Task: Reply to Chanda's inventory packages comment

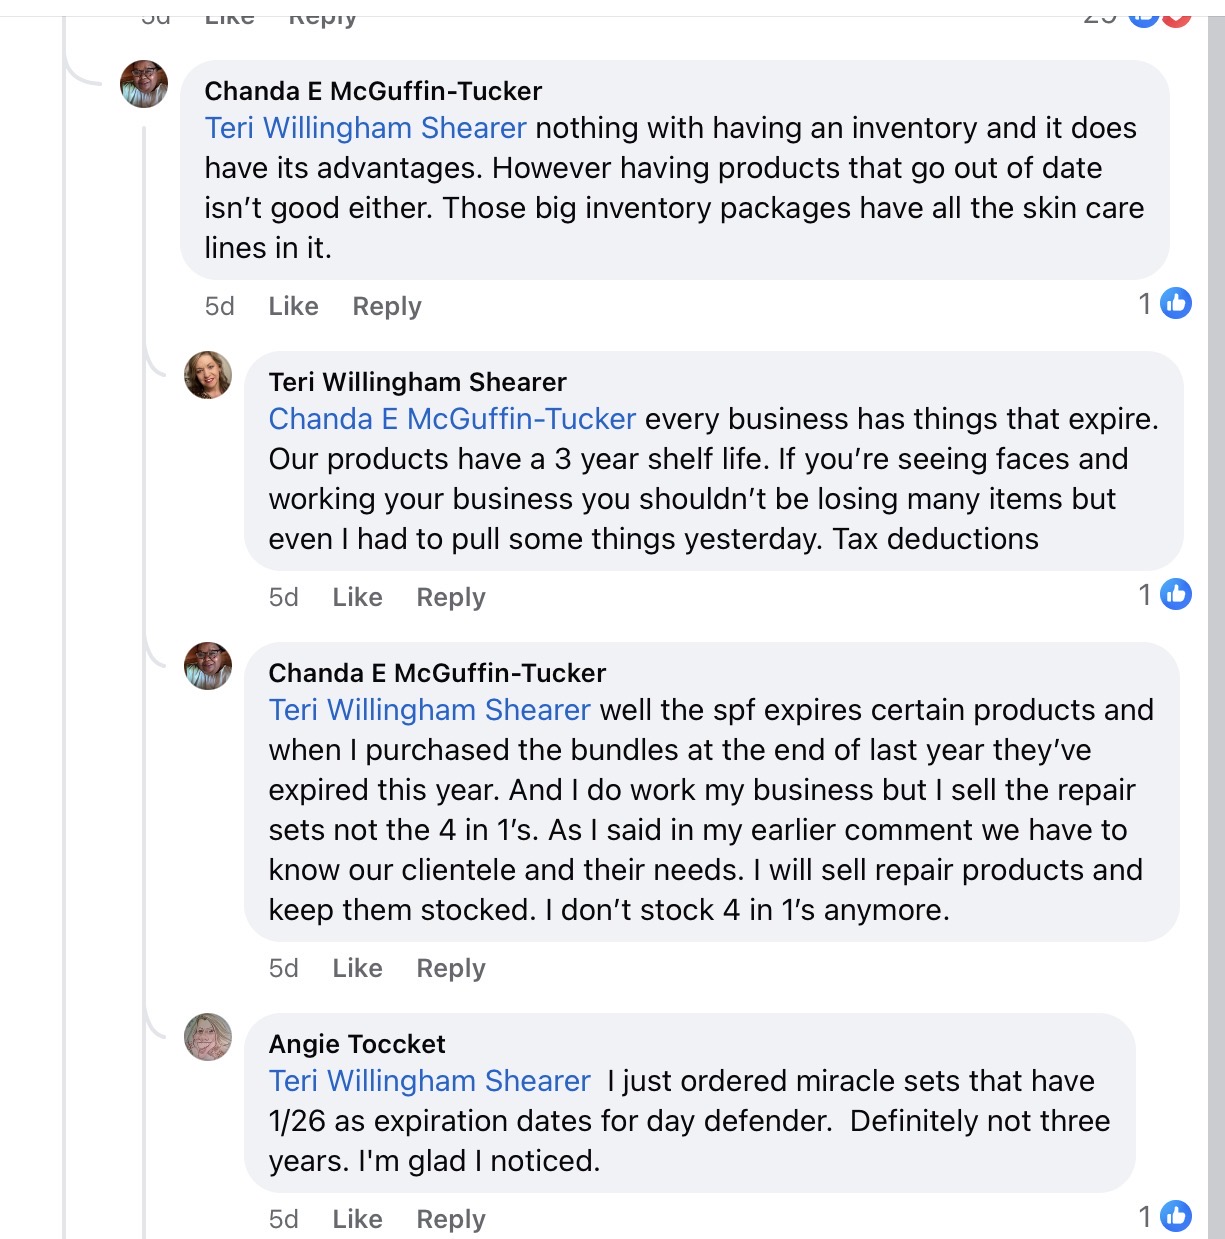Action: pos(387,306)
